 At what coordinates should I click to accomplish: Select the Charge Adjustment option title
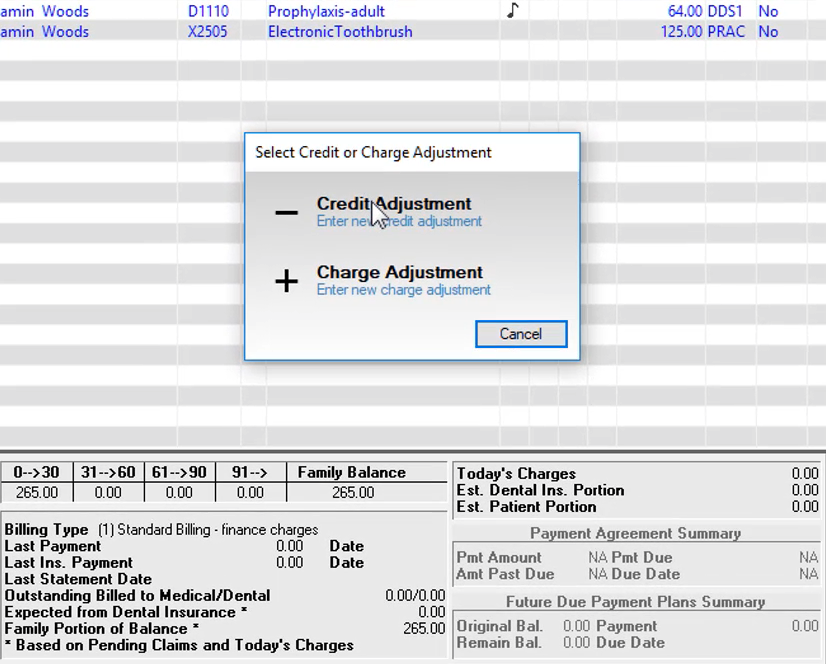[x=399, y=272]
